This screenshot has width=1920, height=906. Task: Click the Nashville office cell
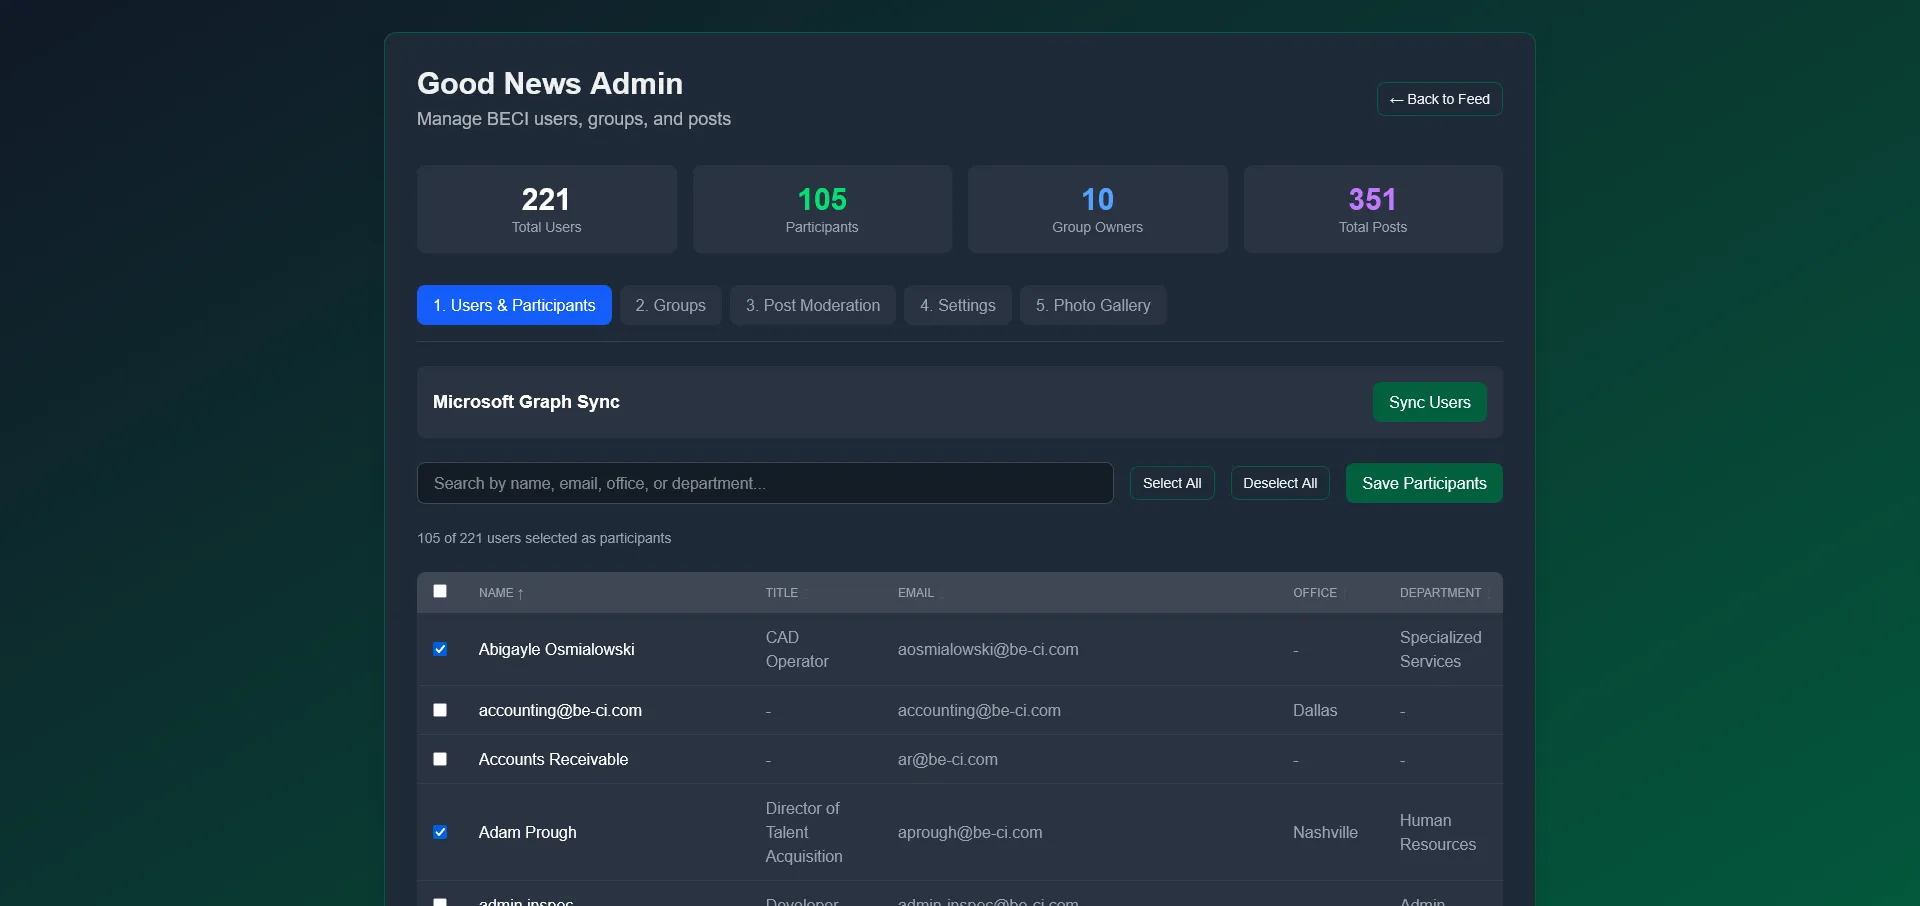click(1325, 832)
